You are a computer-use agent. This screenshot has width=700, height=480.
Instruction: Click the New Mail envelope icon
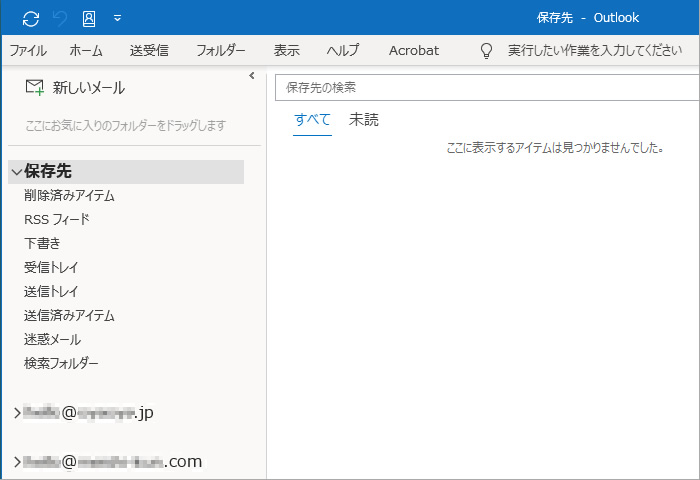tap(34, 88)
